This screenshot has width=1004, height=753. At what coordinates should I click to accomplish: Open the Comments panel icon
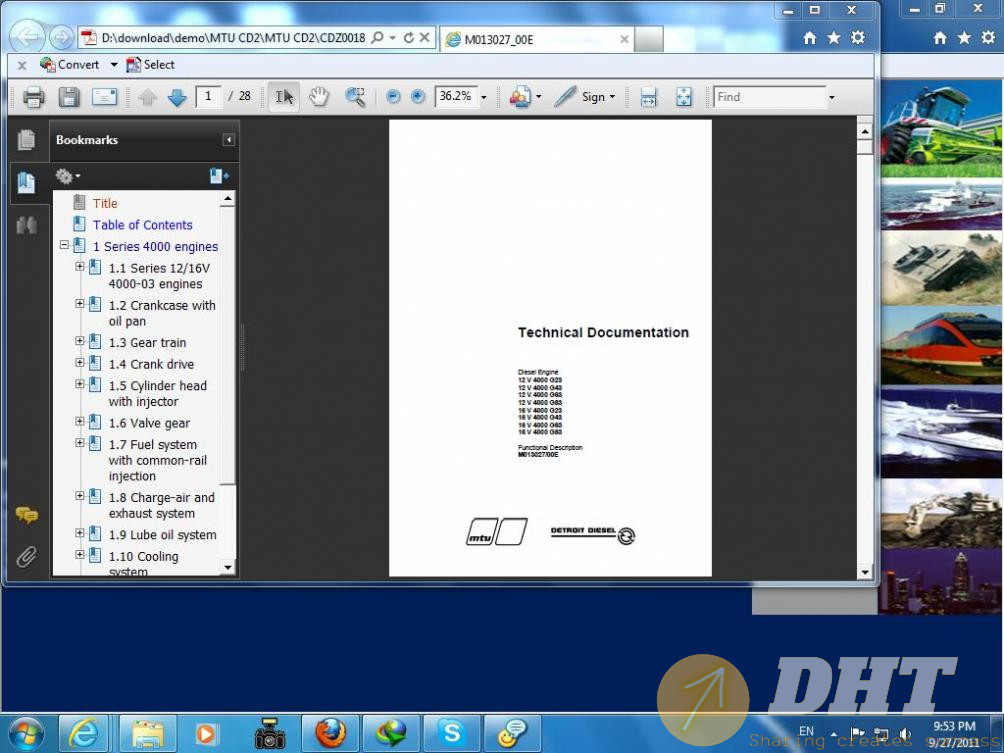tap(27, 515)
